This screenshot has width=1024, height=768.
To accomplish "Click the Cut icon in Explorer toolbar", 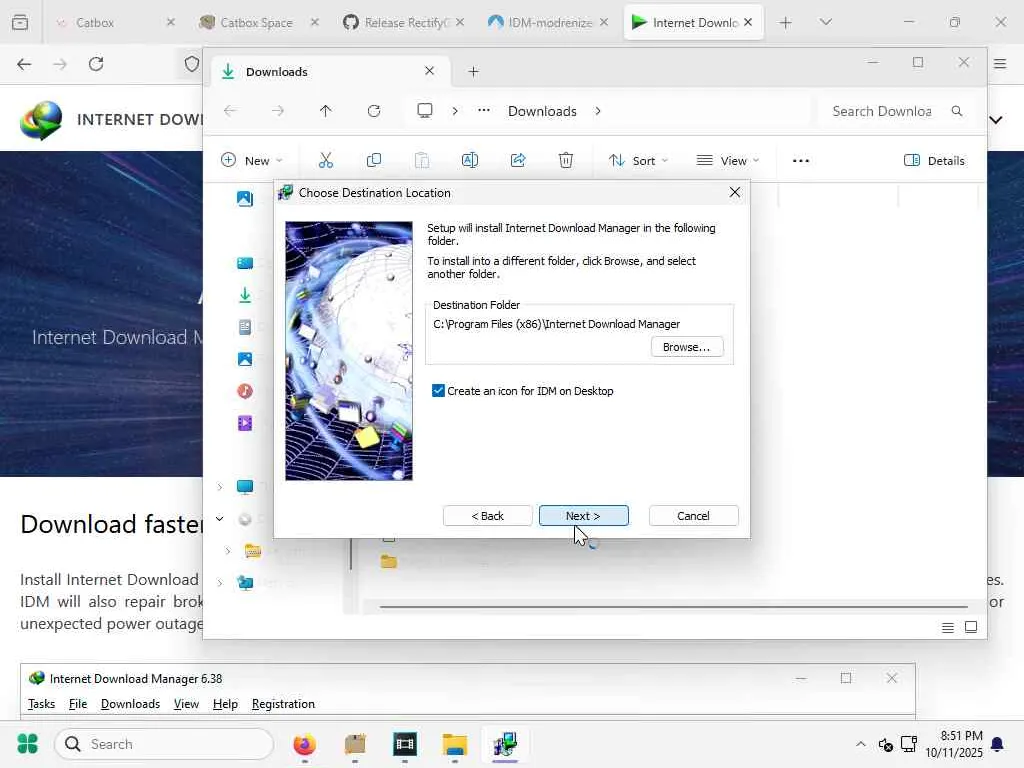I will pos(325,161).
